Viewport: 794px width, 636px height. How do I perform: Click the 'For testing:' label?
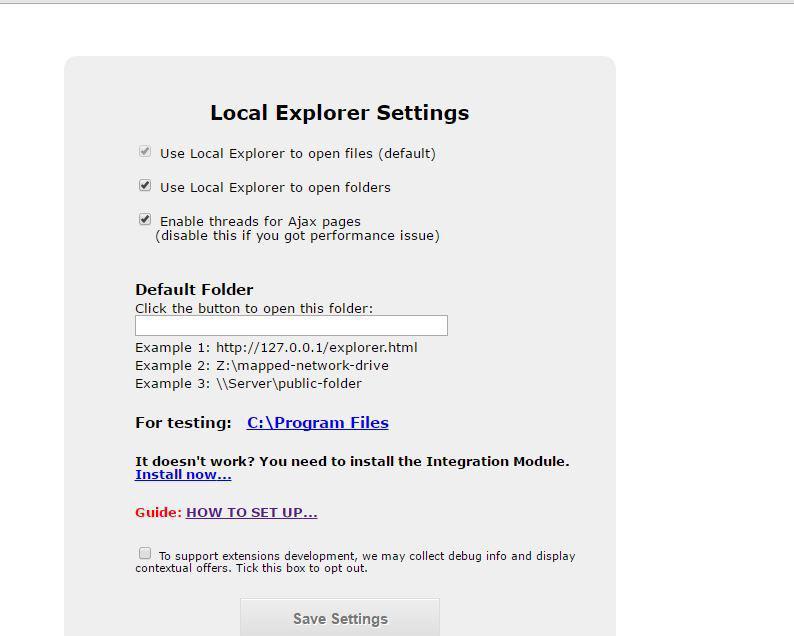tap(183, 423)
